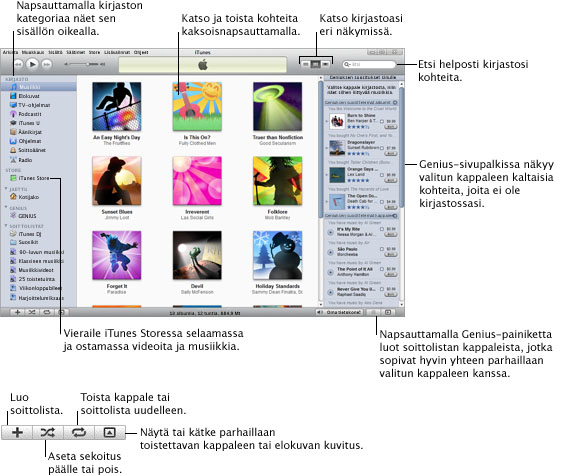Tick the box beside Burn to Shine price
Viewport: 566px width, 475px height.
(x=382, y=121)
